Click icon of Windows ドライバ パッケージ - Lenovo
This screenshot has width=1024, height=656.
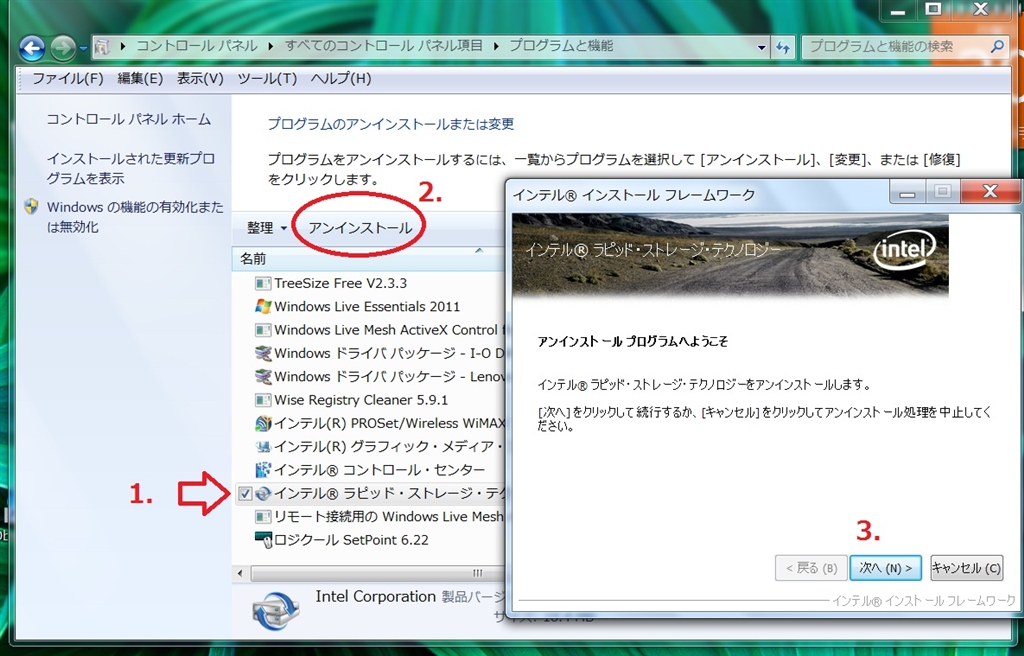tap(263, 377)
